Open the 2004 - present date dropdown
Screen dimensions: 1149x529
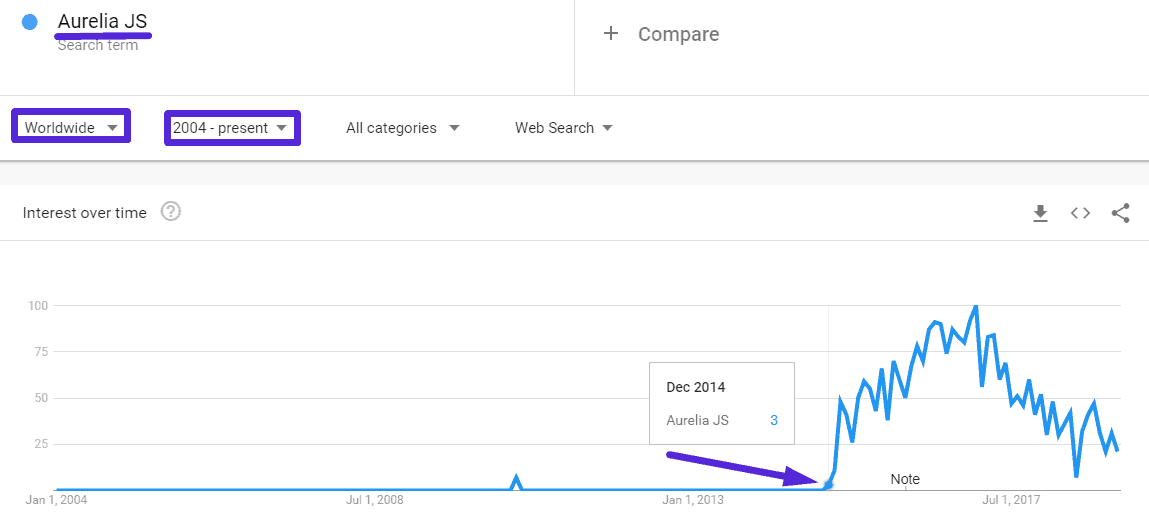point(232,127)
